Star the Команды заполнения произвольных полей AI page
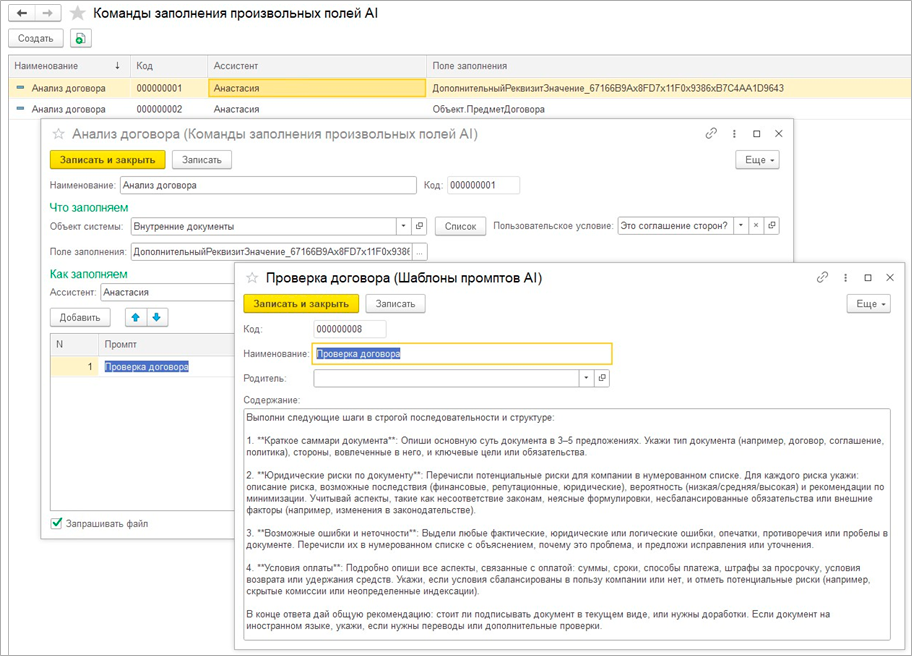The height and width of the screenshot is (656, 912). 77,13
